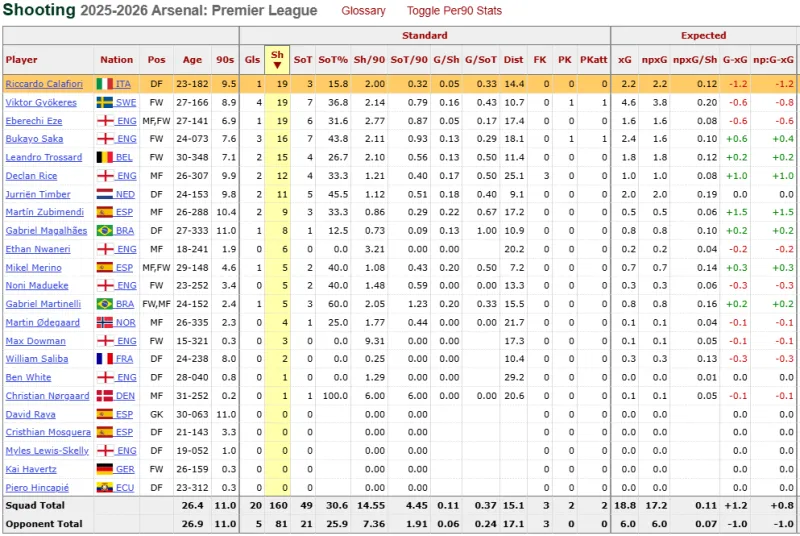This screenshot has width=800, height=536.
Task: Sort the table by xG column header
Action: (625, 59)
